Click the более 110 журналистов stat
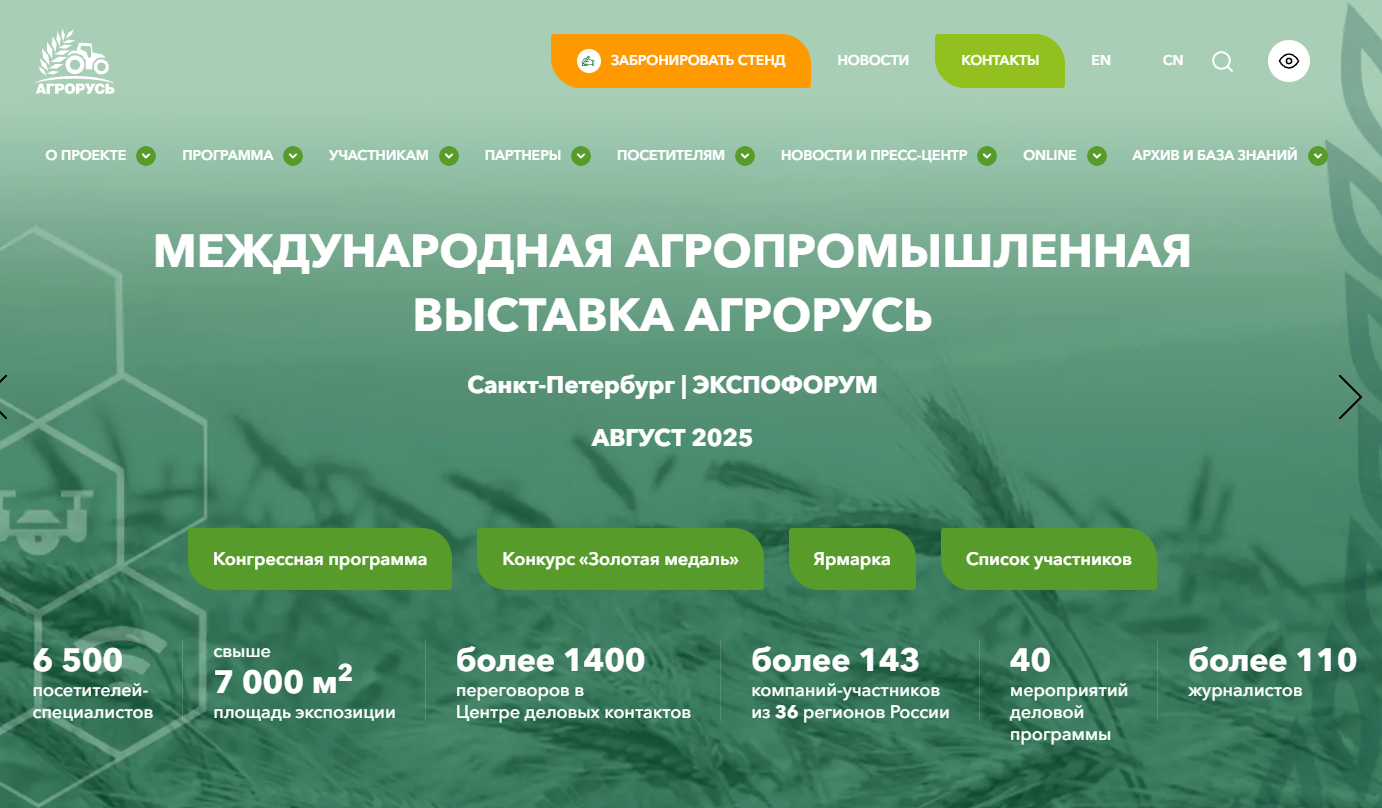The height and width of the screenshot is (808, 1382). point(1272,672)
